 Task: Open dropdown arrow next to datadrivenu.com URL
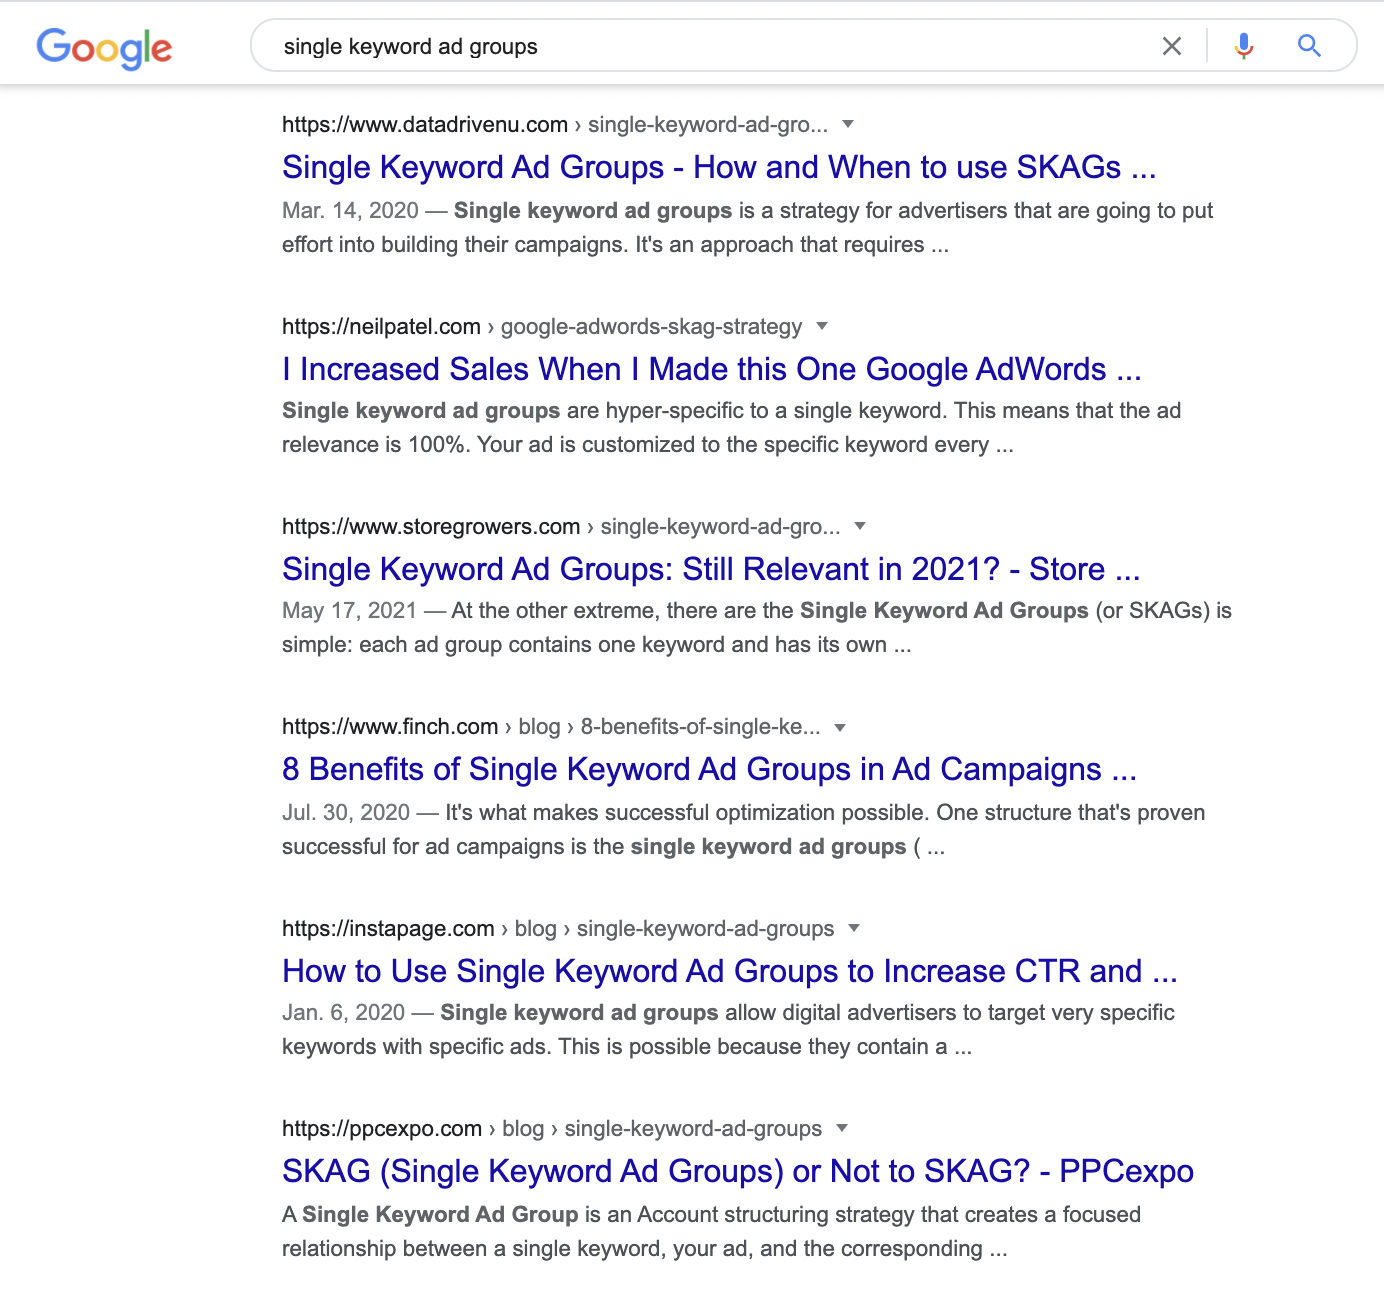(848, 124)
